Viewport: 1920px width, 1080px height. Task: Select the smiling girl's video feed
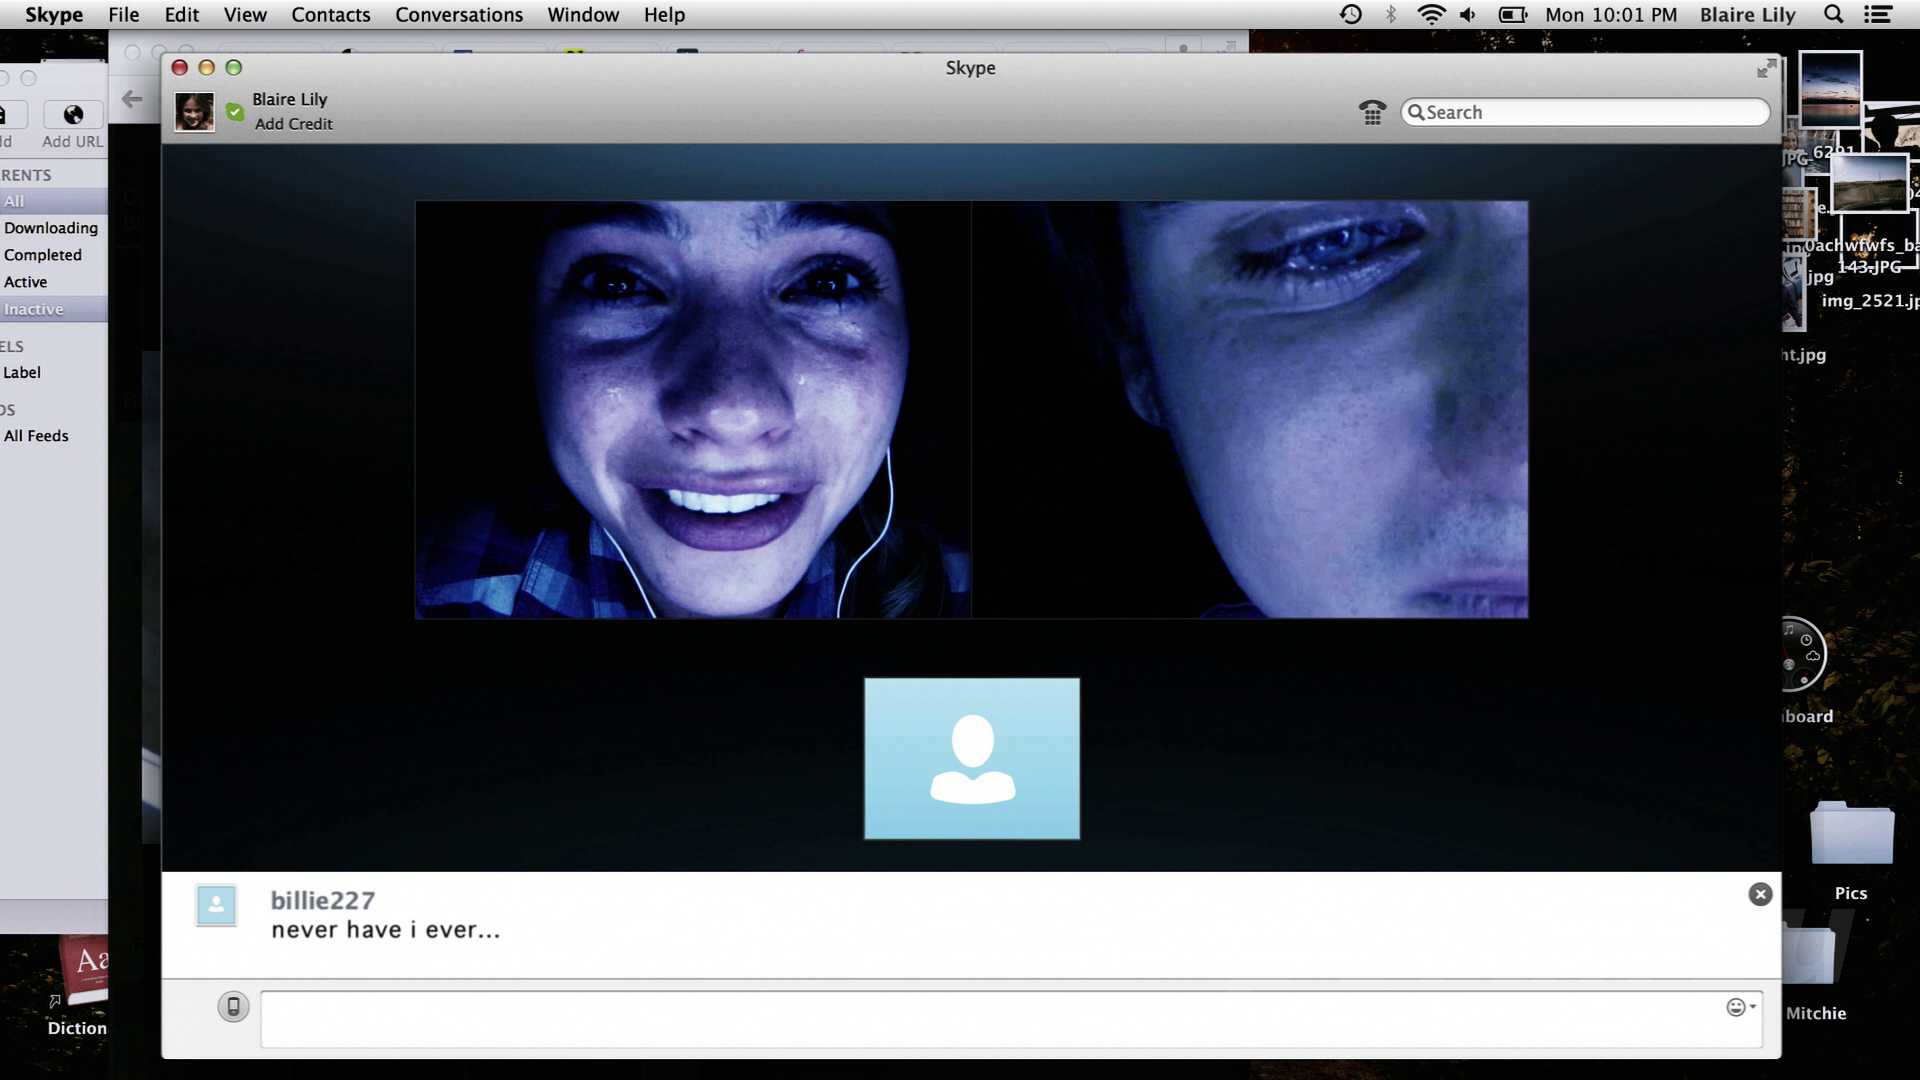pyautogui.click(x=693, y=409)
